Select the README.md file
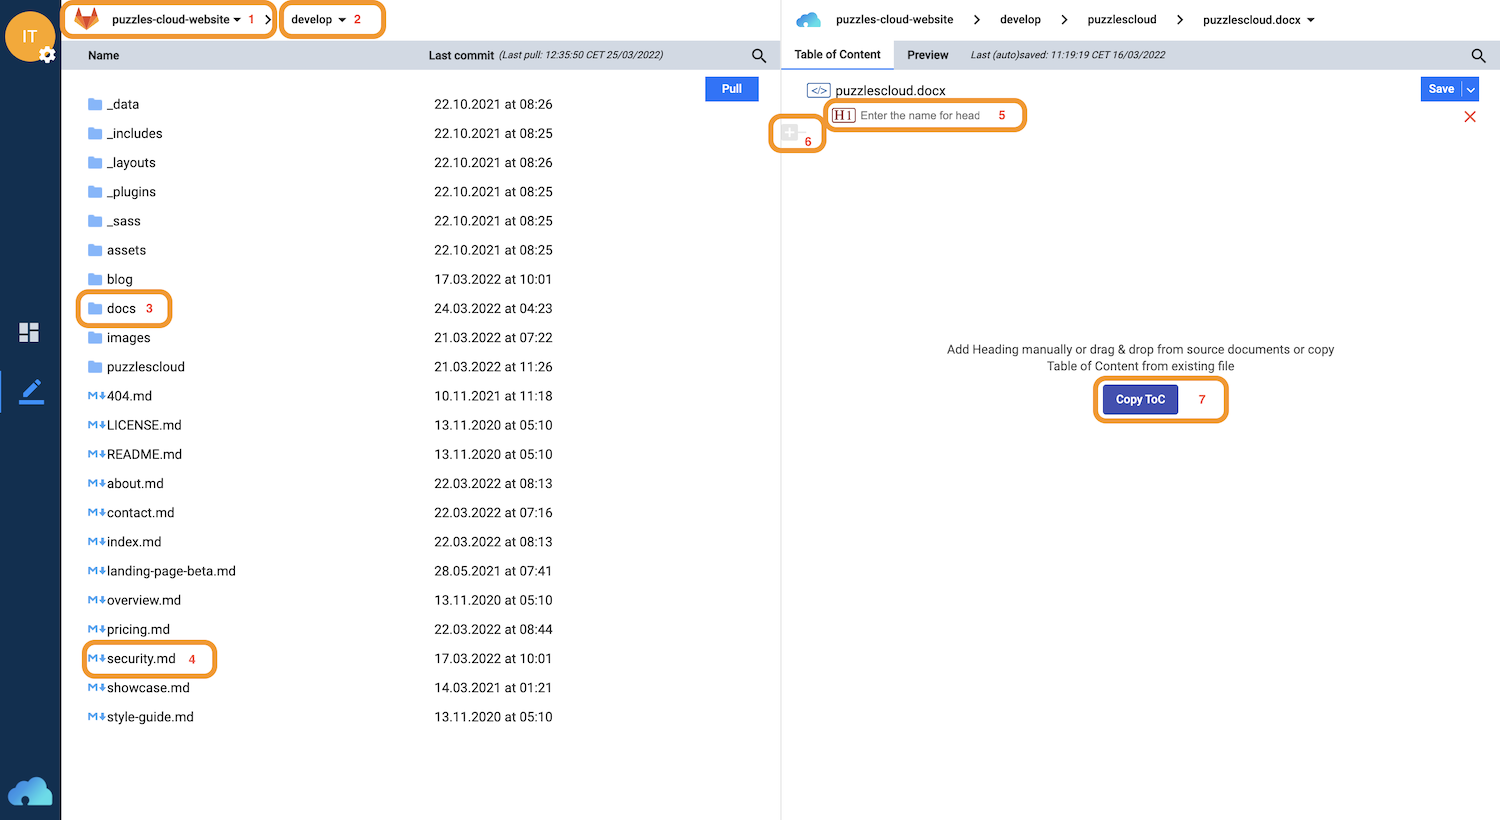 coord(134,454)
